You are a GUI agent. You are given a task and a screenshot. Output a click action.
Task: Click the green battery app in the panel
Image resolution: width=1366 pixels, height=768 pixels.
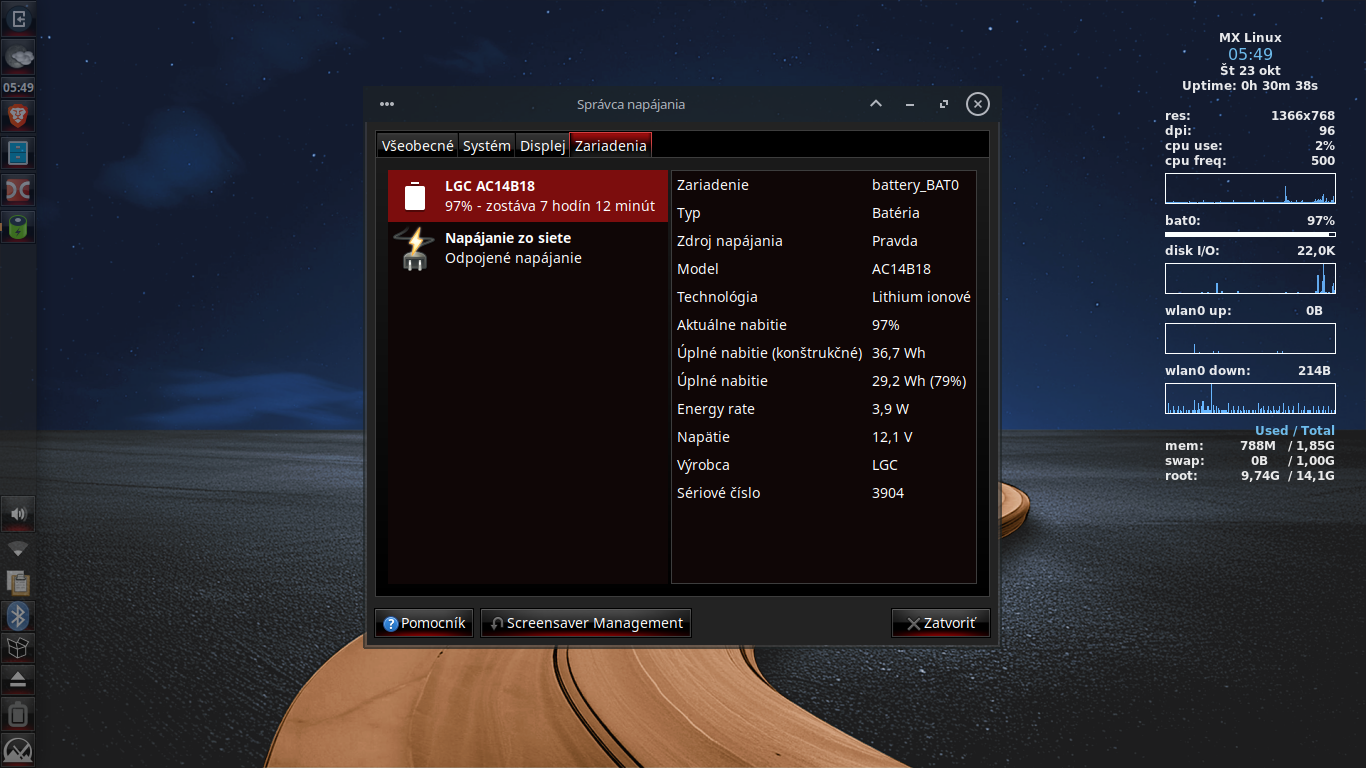pyautogui.click(x=18, y=226)
